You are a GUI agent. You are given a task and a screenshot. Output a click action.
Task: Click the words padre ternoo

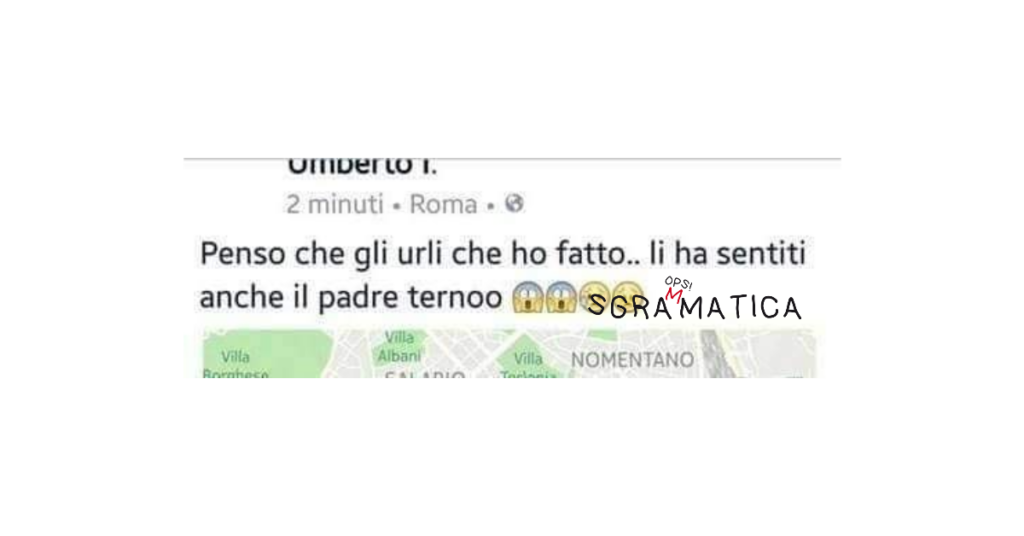[x=410, y=298]
